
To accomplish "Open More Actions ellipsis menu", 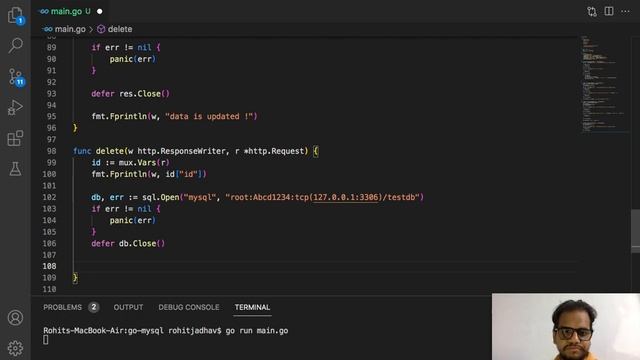I will point(625,11).
